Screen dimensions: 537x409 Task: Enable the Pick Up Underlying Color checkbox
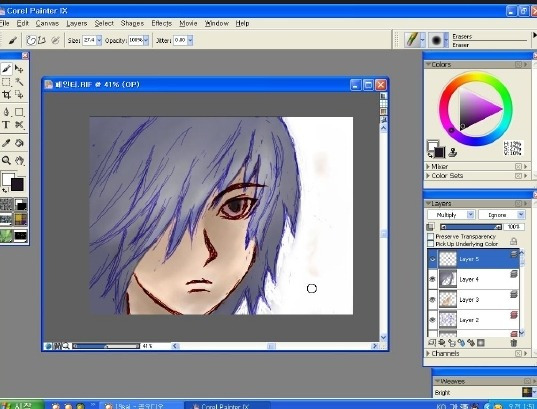coord(431,244)
